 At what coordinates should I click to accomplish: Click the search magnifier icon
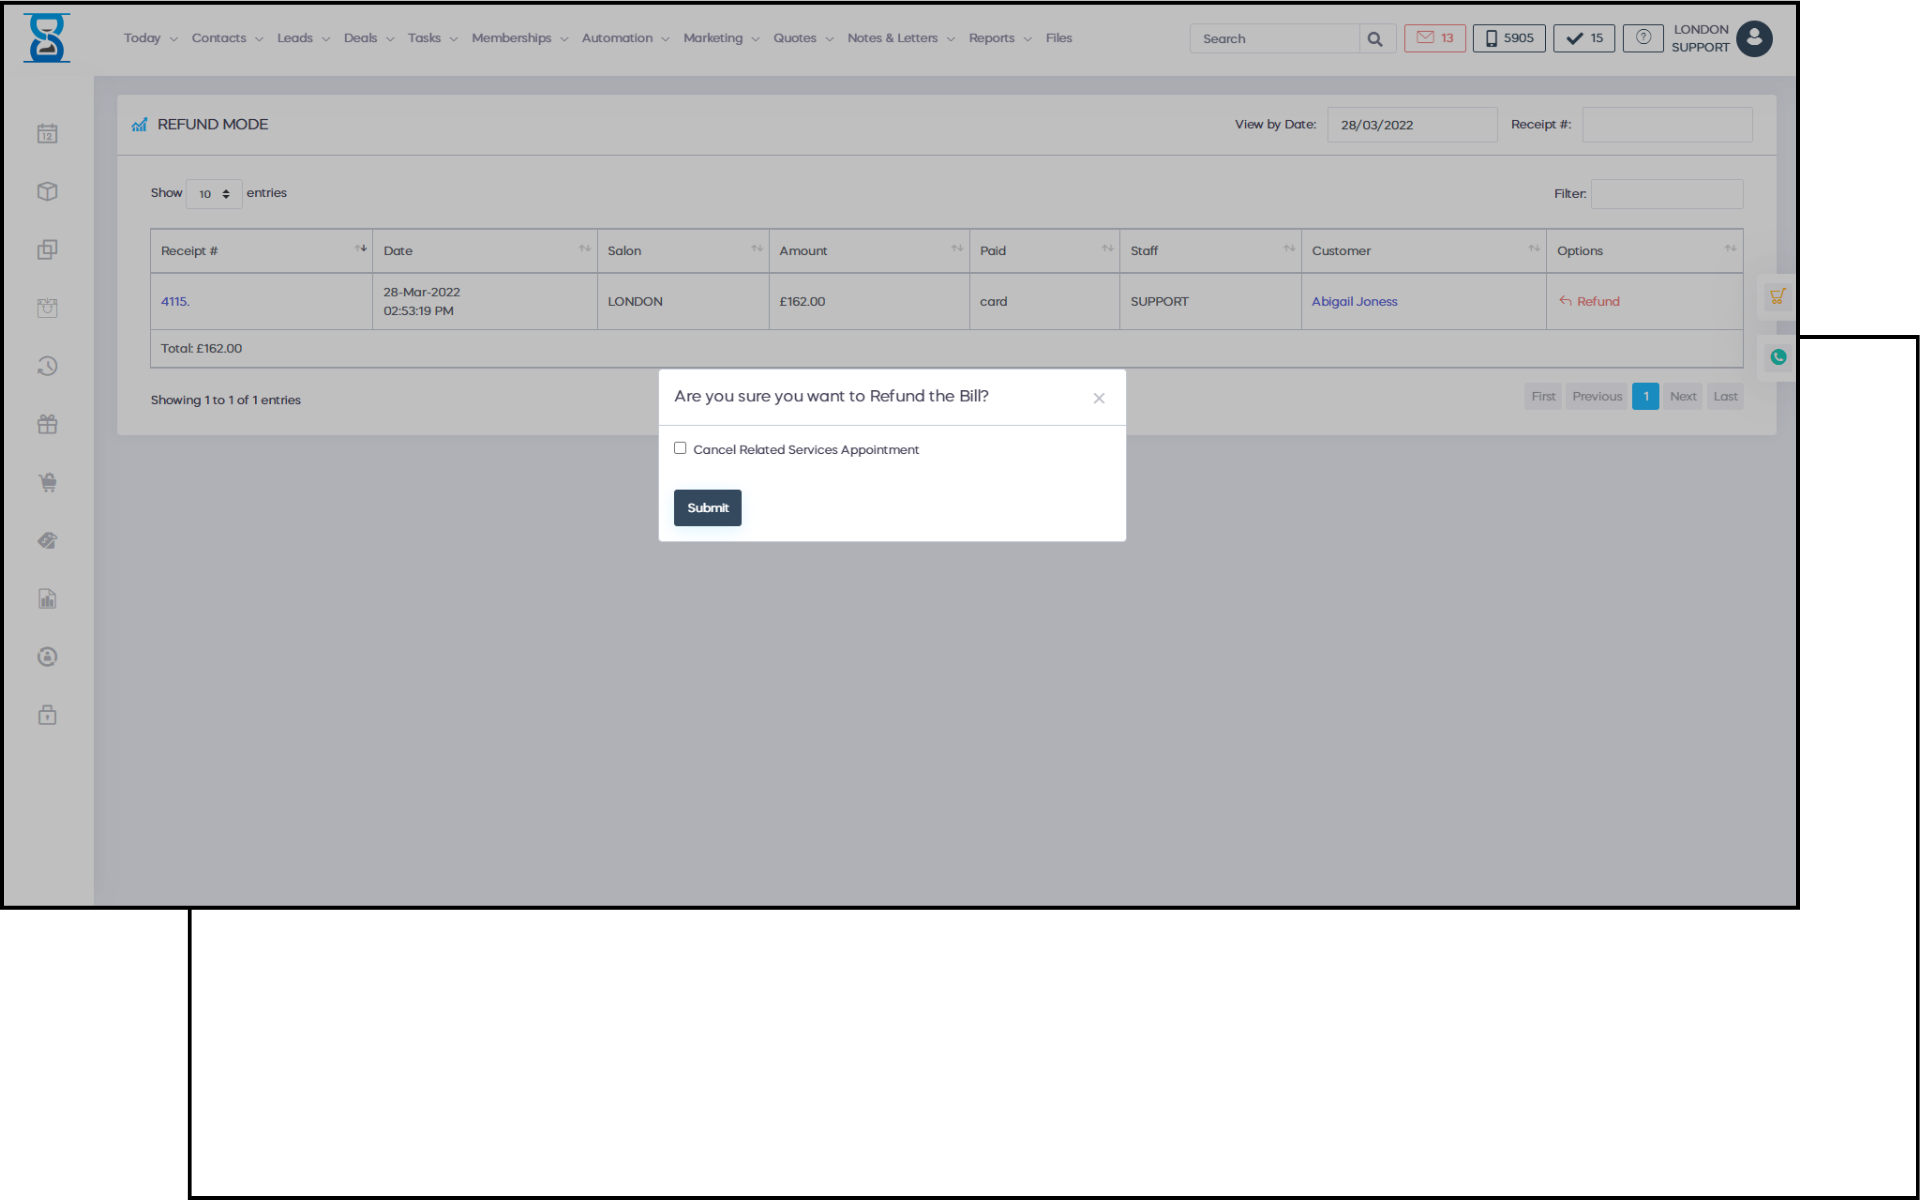pos(1375,39)
